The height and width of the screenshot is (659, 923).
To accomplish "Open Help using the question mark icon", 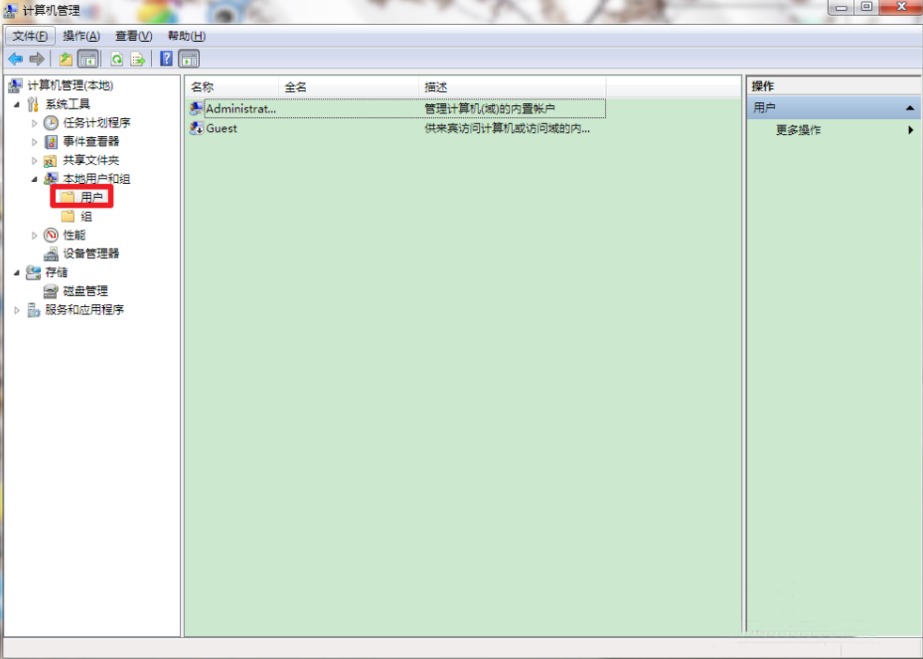I will tap(166, 58).
